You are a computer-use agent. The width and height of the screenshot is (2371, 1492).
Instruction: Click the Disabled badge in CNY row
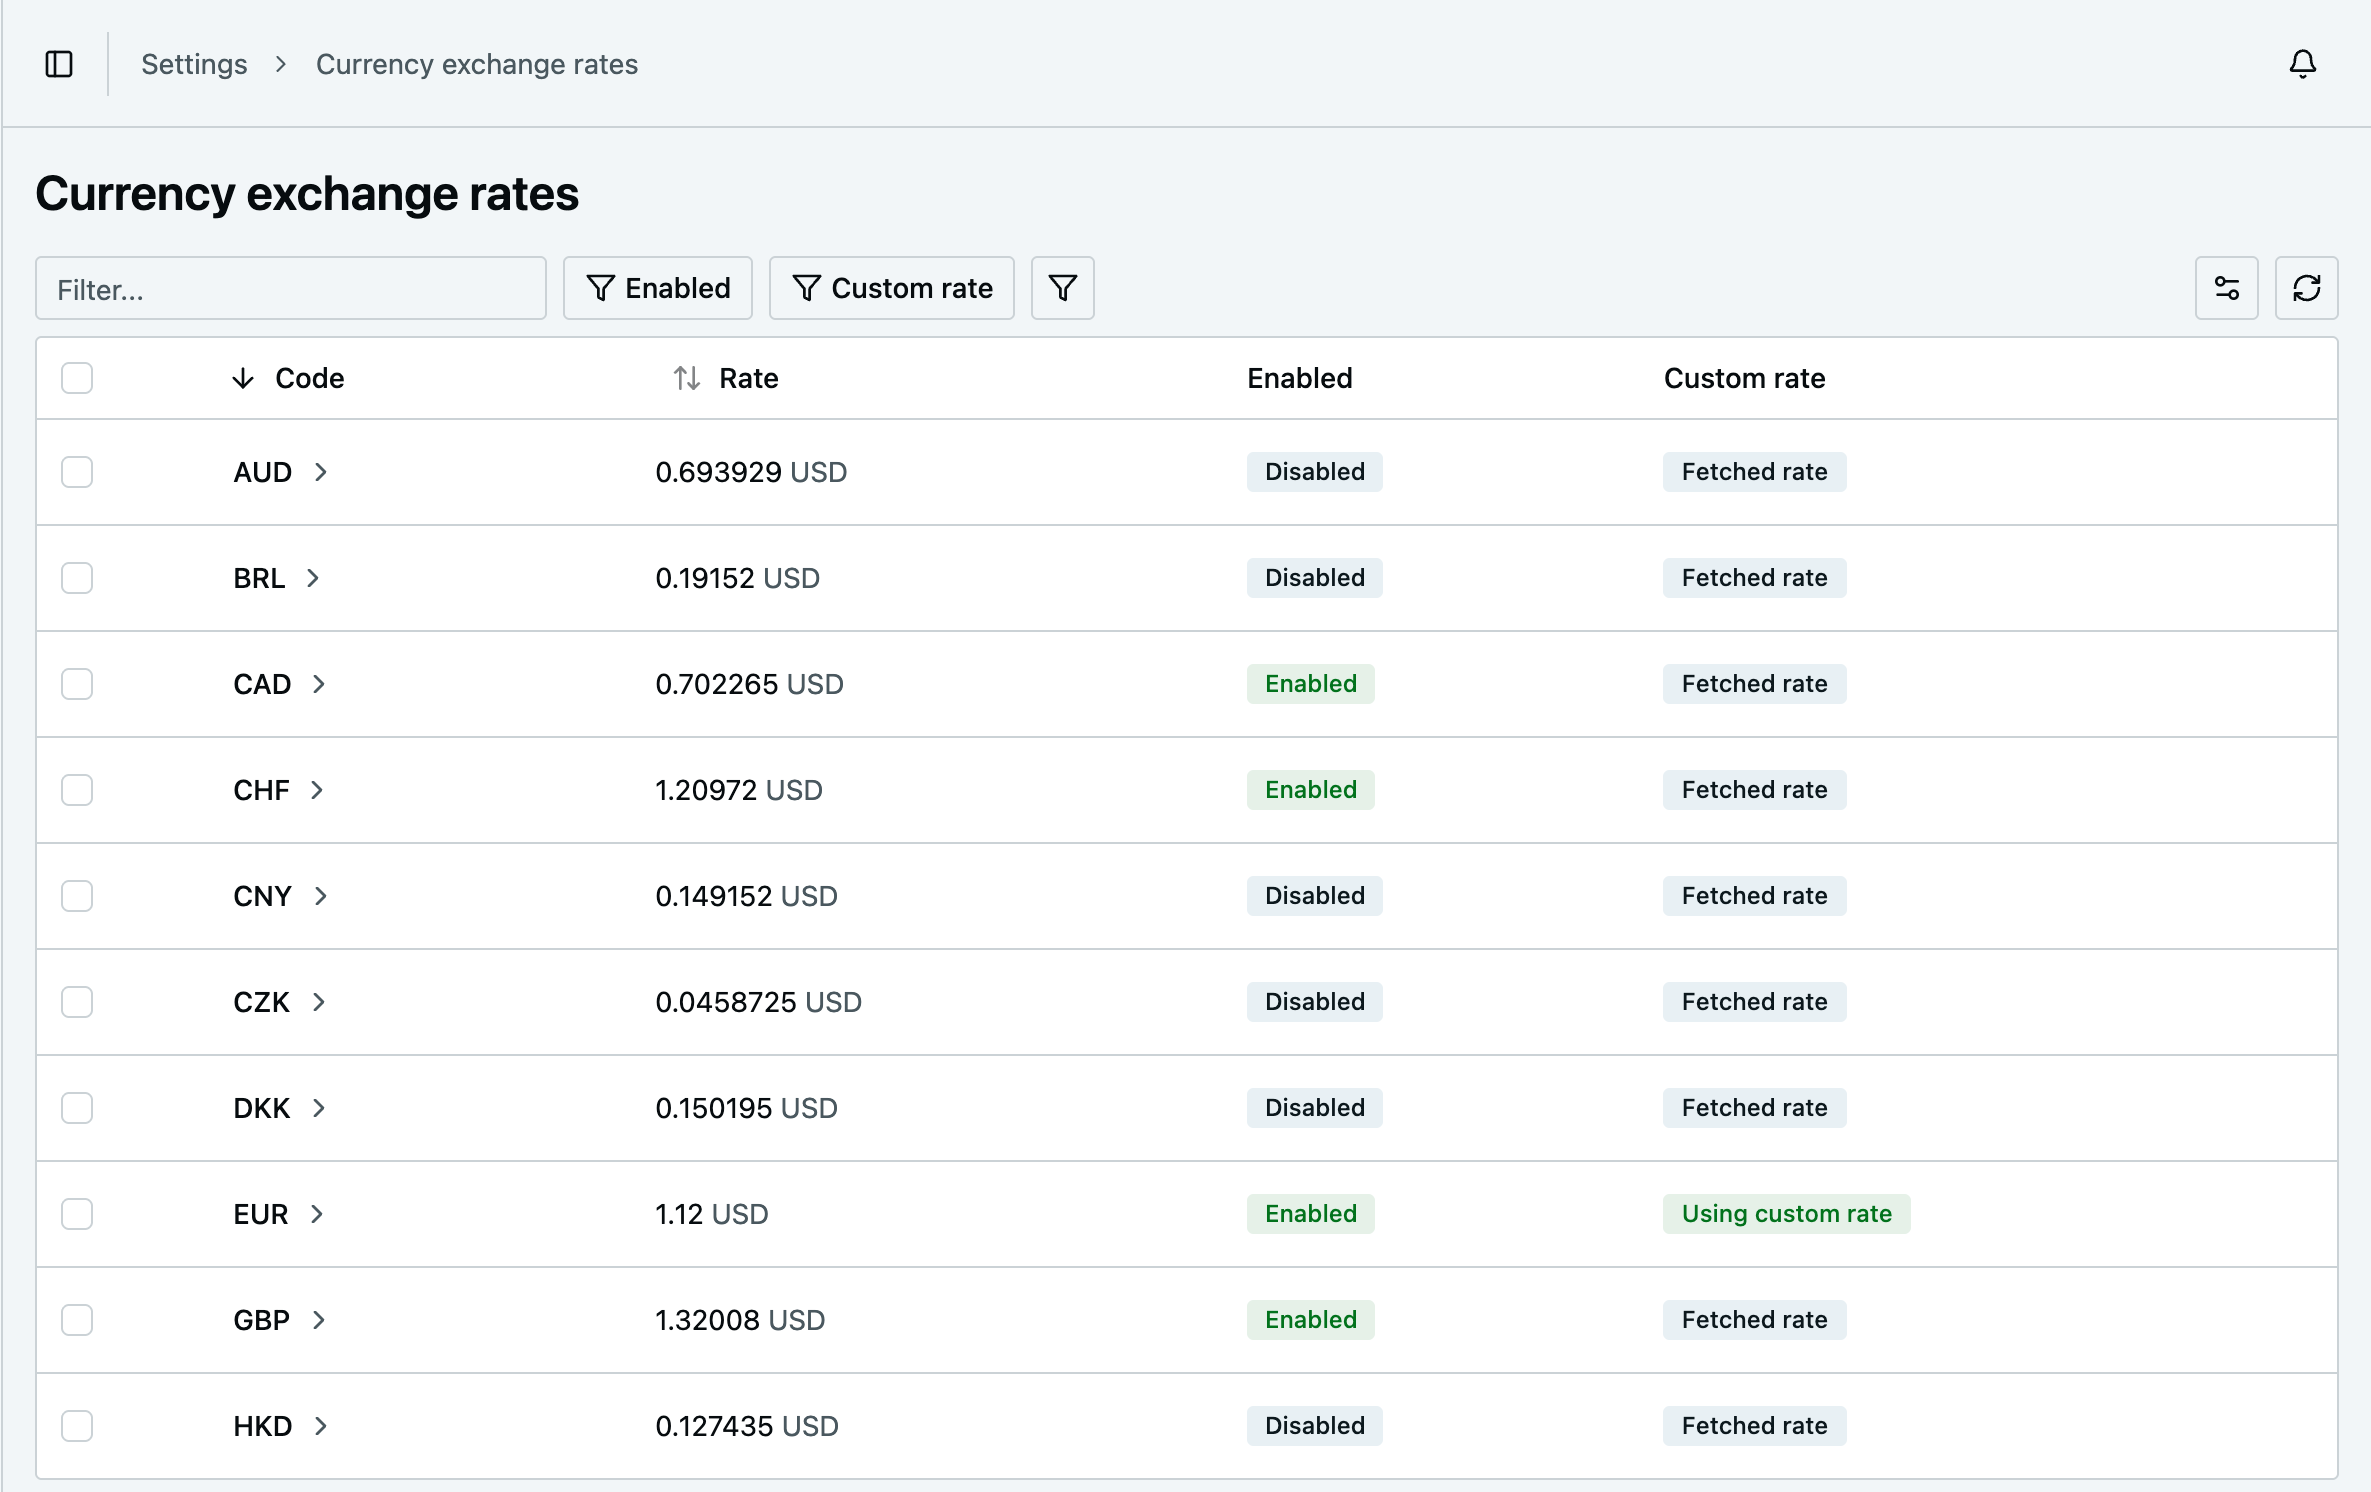(x=1314, y=896)
